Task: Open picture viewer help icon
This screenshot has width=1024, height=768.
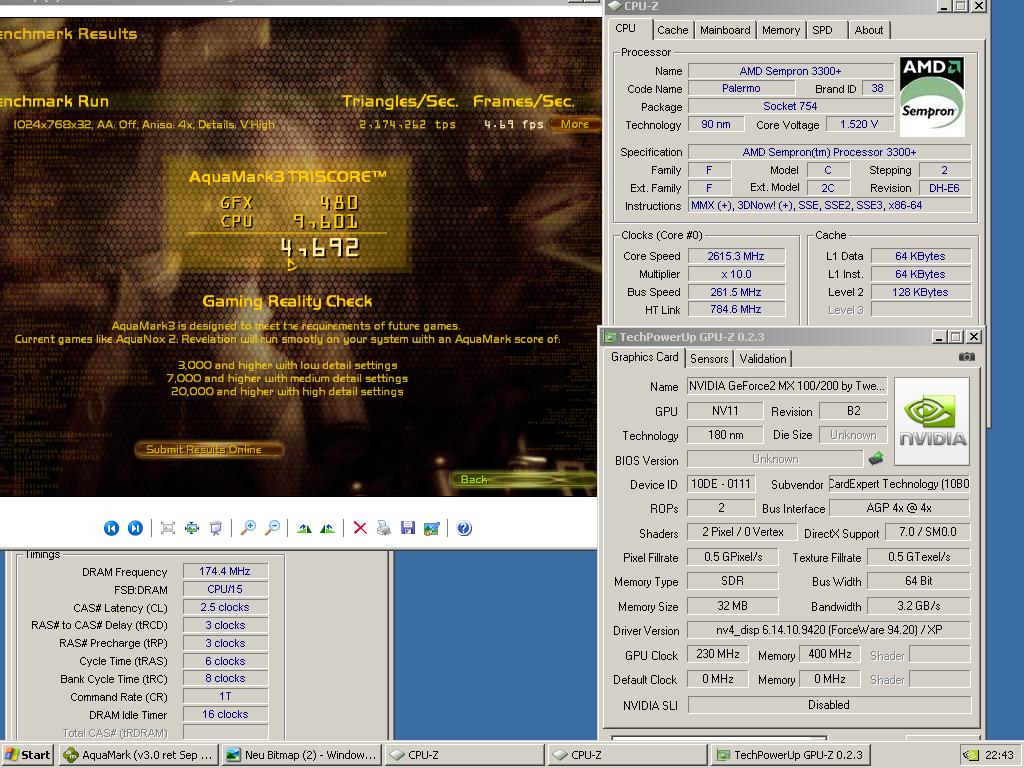Action: pos(464,528)
